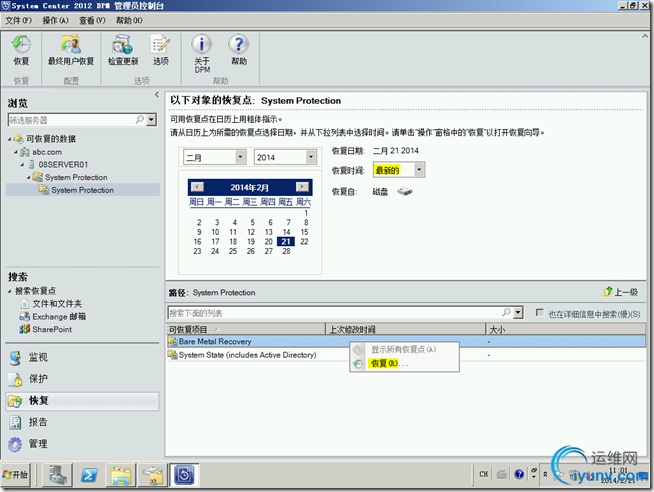Switch to the 管理 workspace
654x492 pixels.
click(x=83, y=444)
